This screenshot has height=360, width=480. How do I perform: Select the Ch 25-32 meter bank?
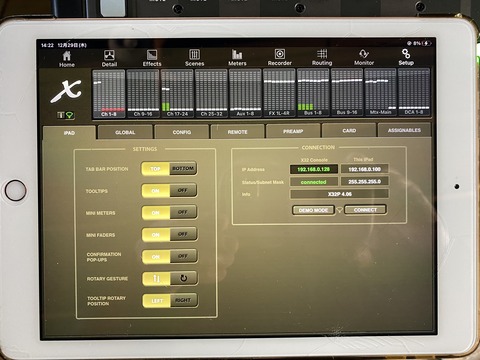coord(211,93)
